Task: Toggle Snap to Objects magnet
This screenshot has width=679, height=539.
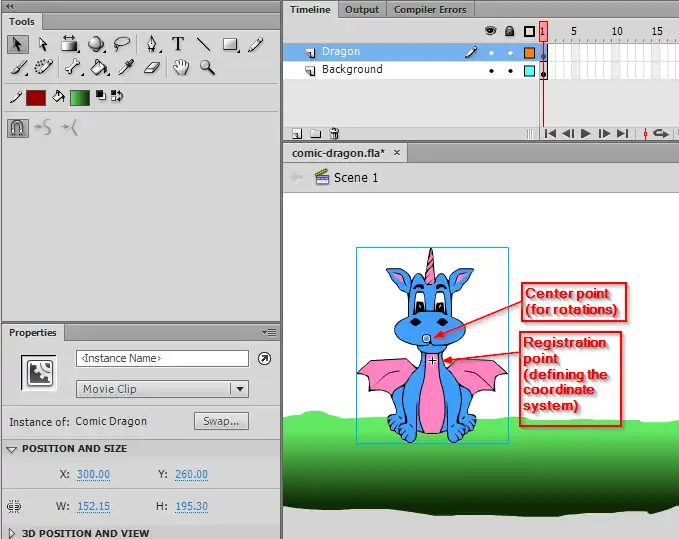Action: 17,128
